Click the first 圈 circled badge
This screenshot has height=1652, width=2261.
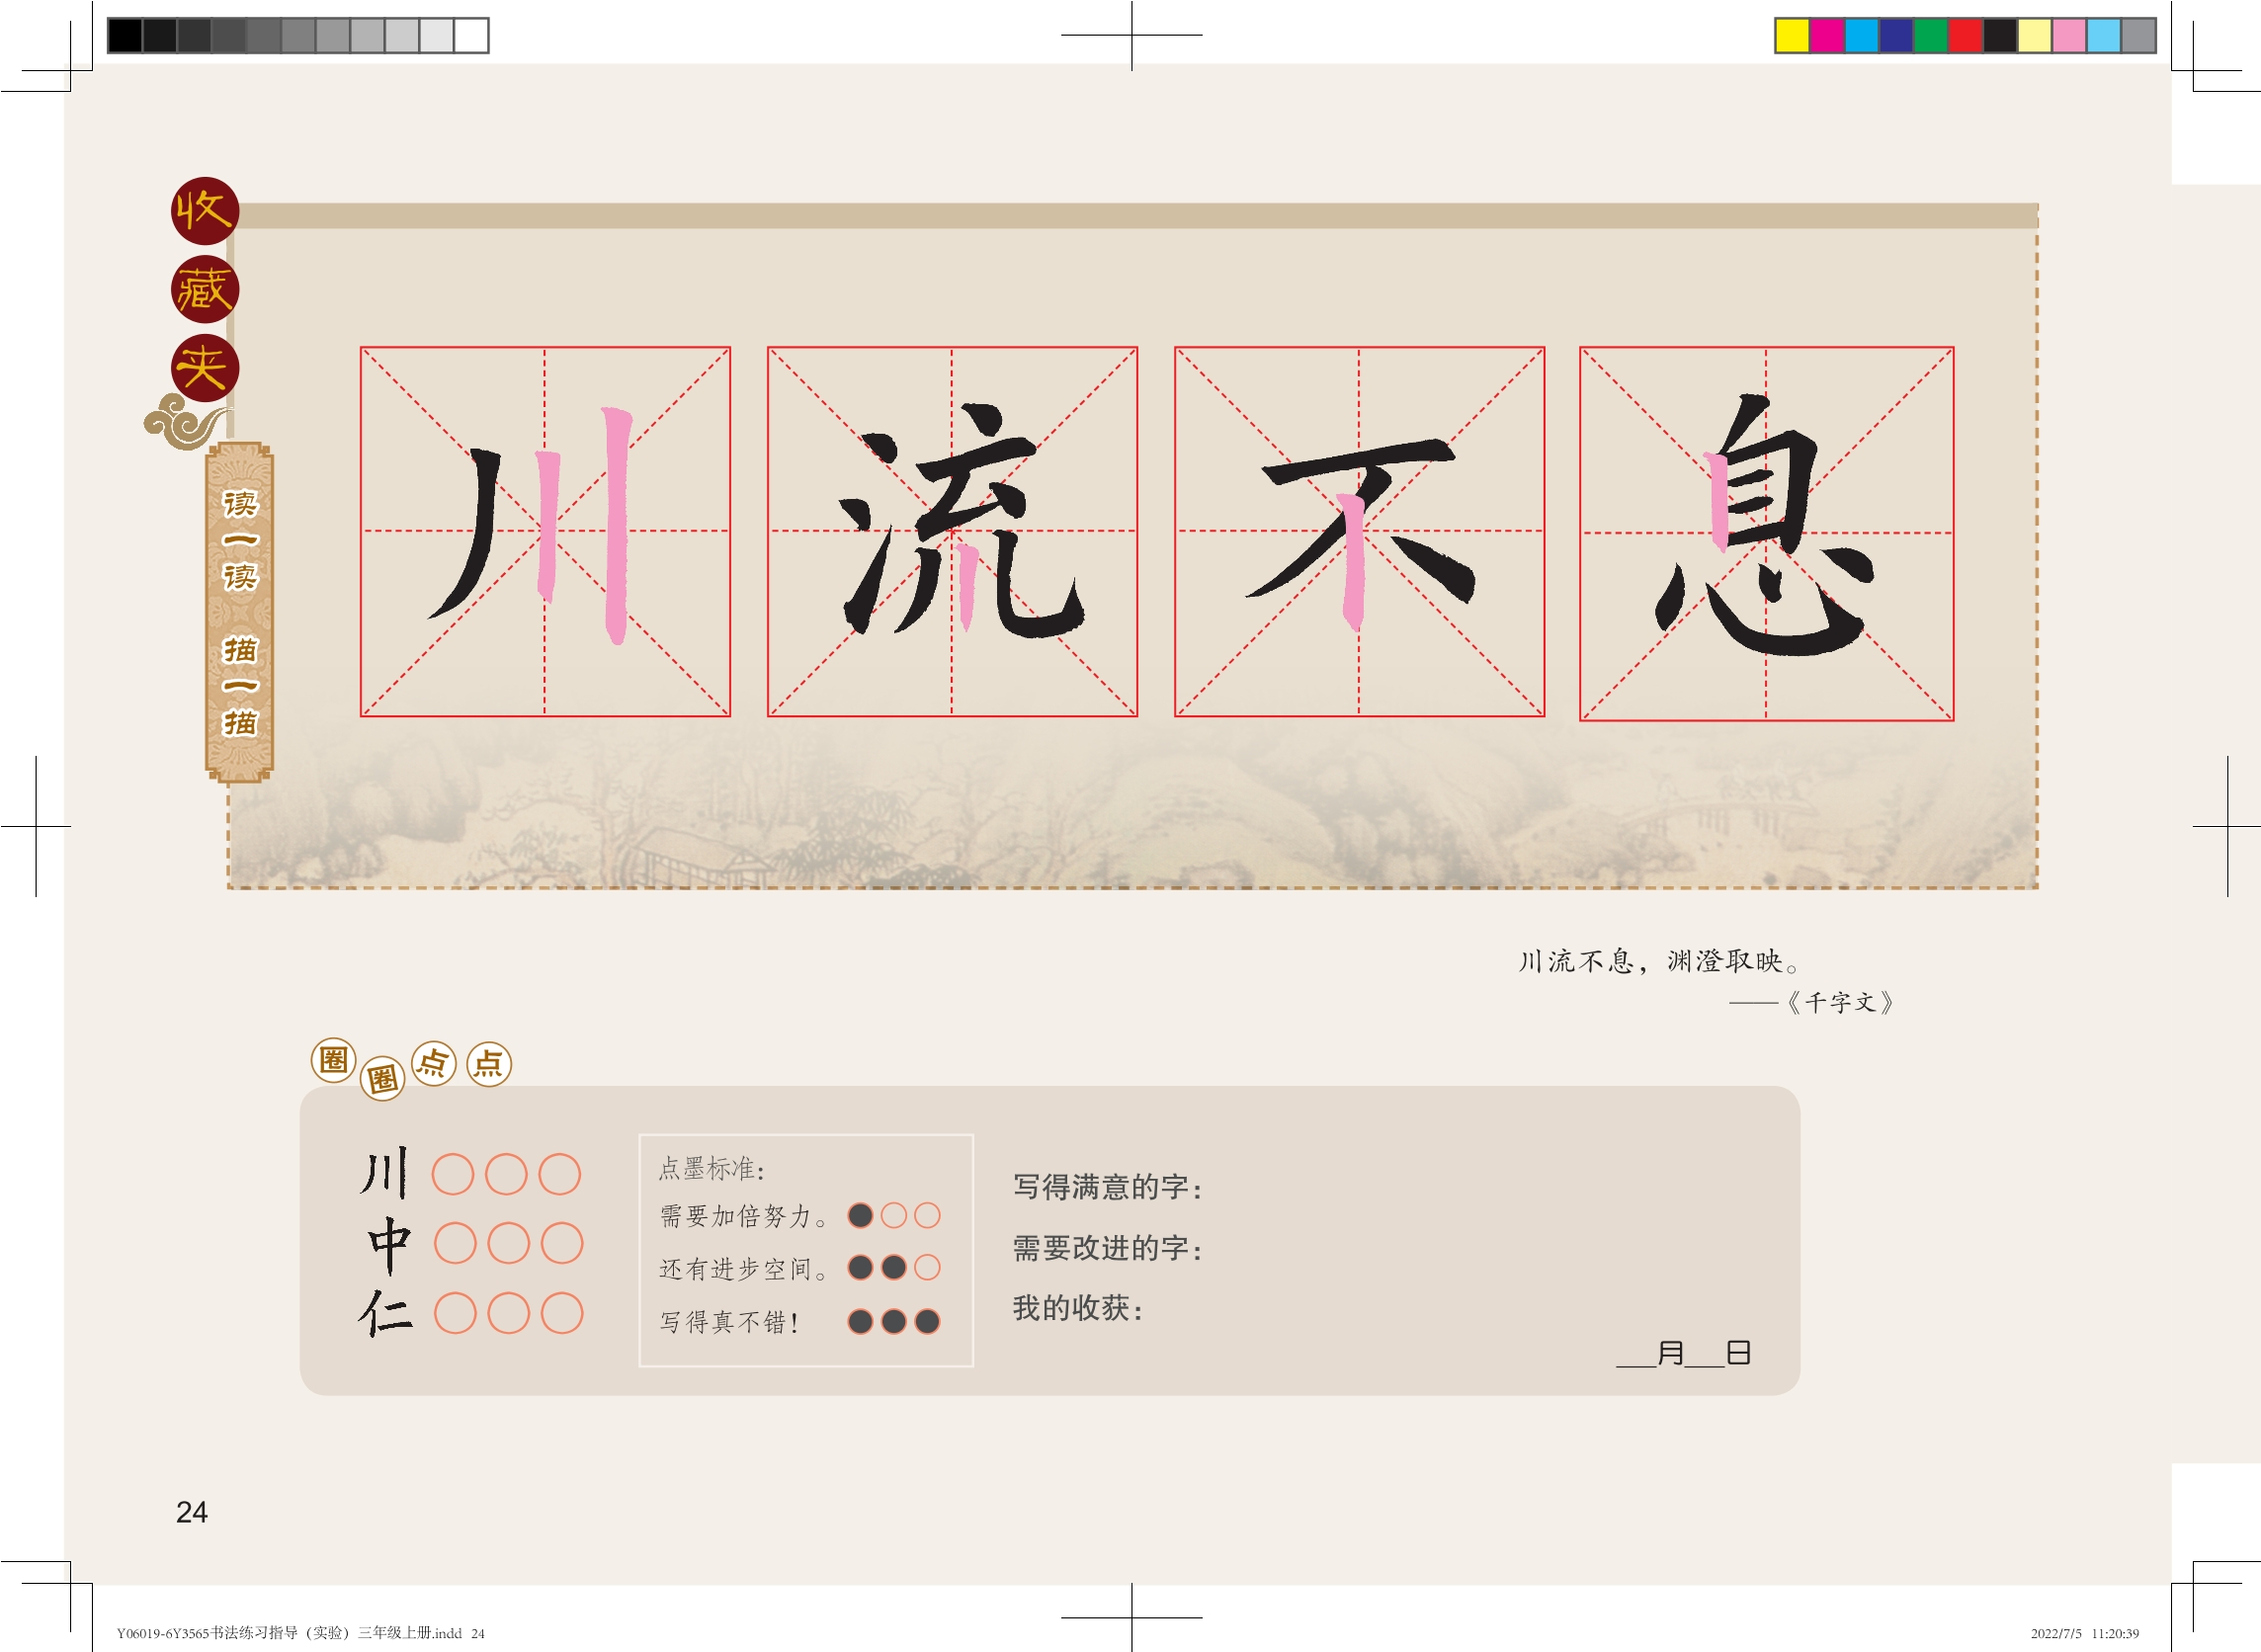(x=333, y=1060)
